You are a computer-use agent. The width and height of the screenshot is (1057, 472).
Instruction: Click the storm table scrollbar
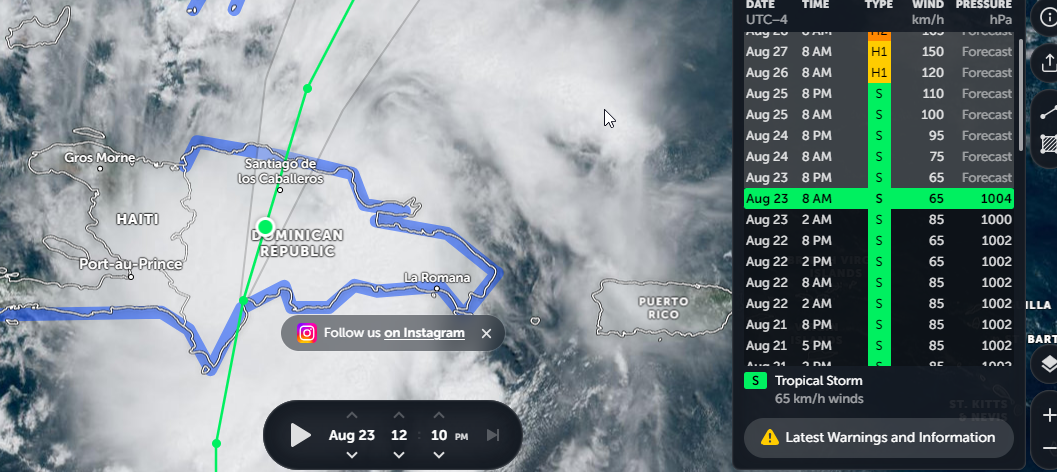1021,94
